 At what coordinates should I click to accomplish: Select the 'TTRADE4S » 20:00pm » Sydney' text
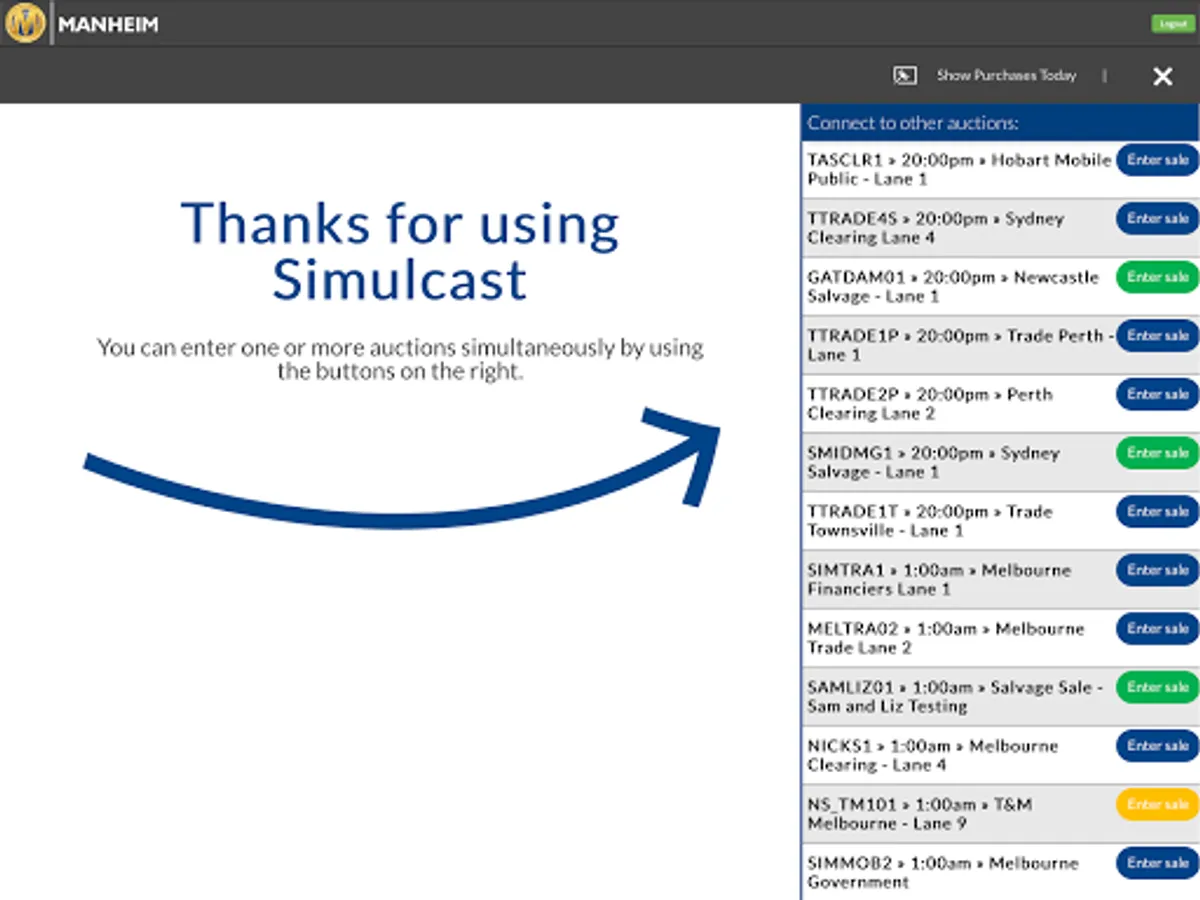coord(936,219)
